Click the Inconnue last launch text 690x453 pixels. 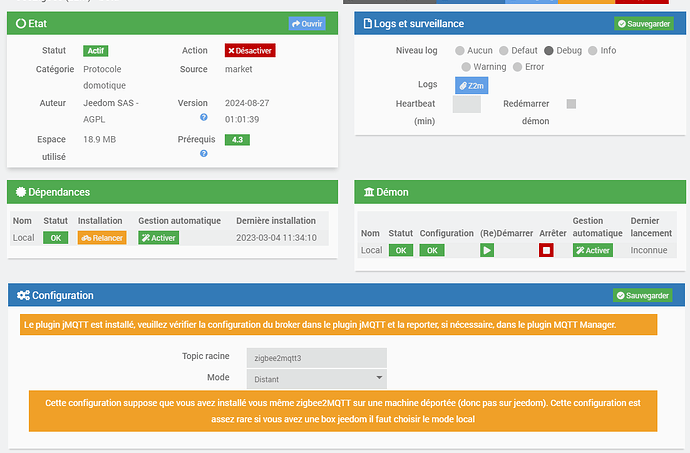[649, 250]
